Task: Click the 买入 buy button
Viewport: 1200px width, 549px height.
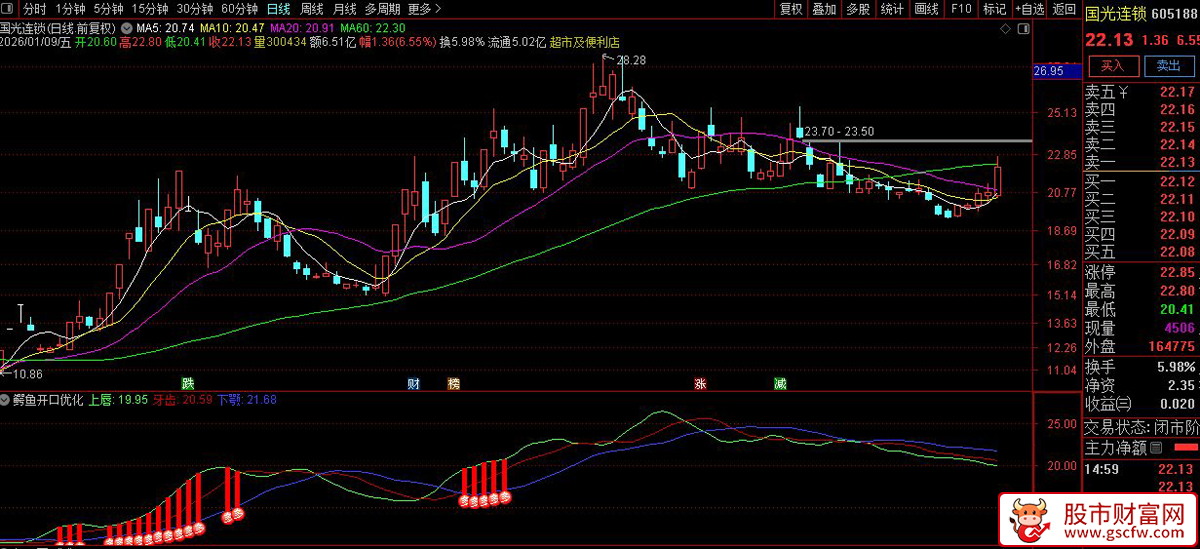Action: point(1112,66)
